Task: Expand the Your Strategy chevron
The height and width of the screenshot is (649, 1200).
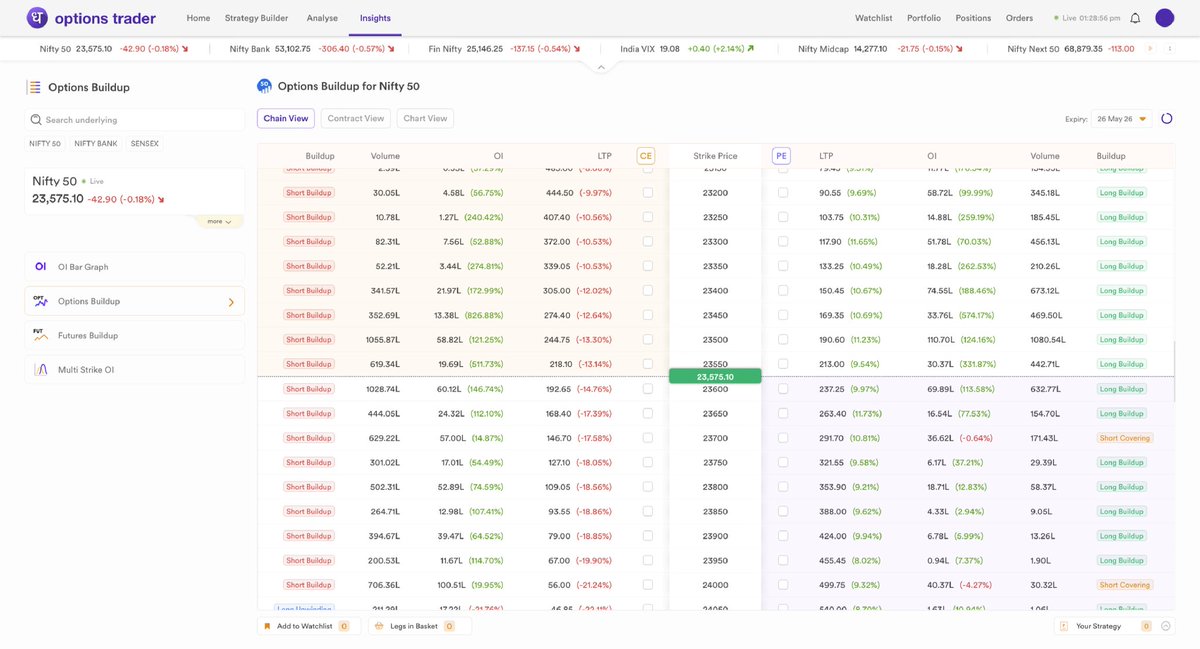Action: click(1164, 626)
